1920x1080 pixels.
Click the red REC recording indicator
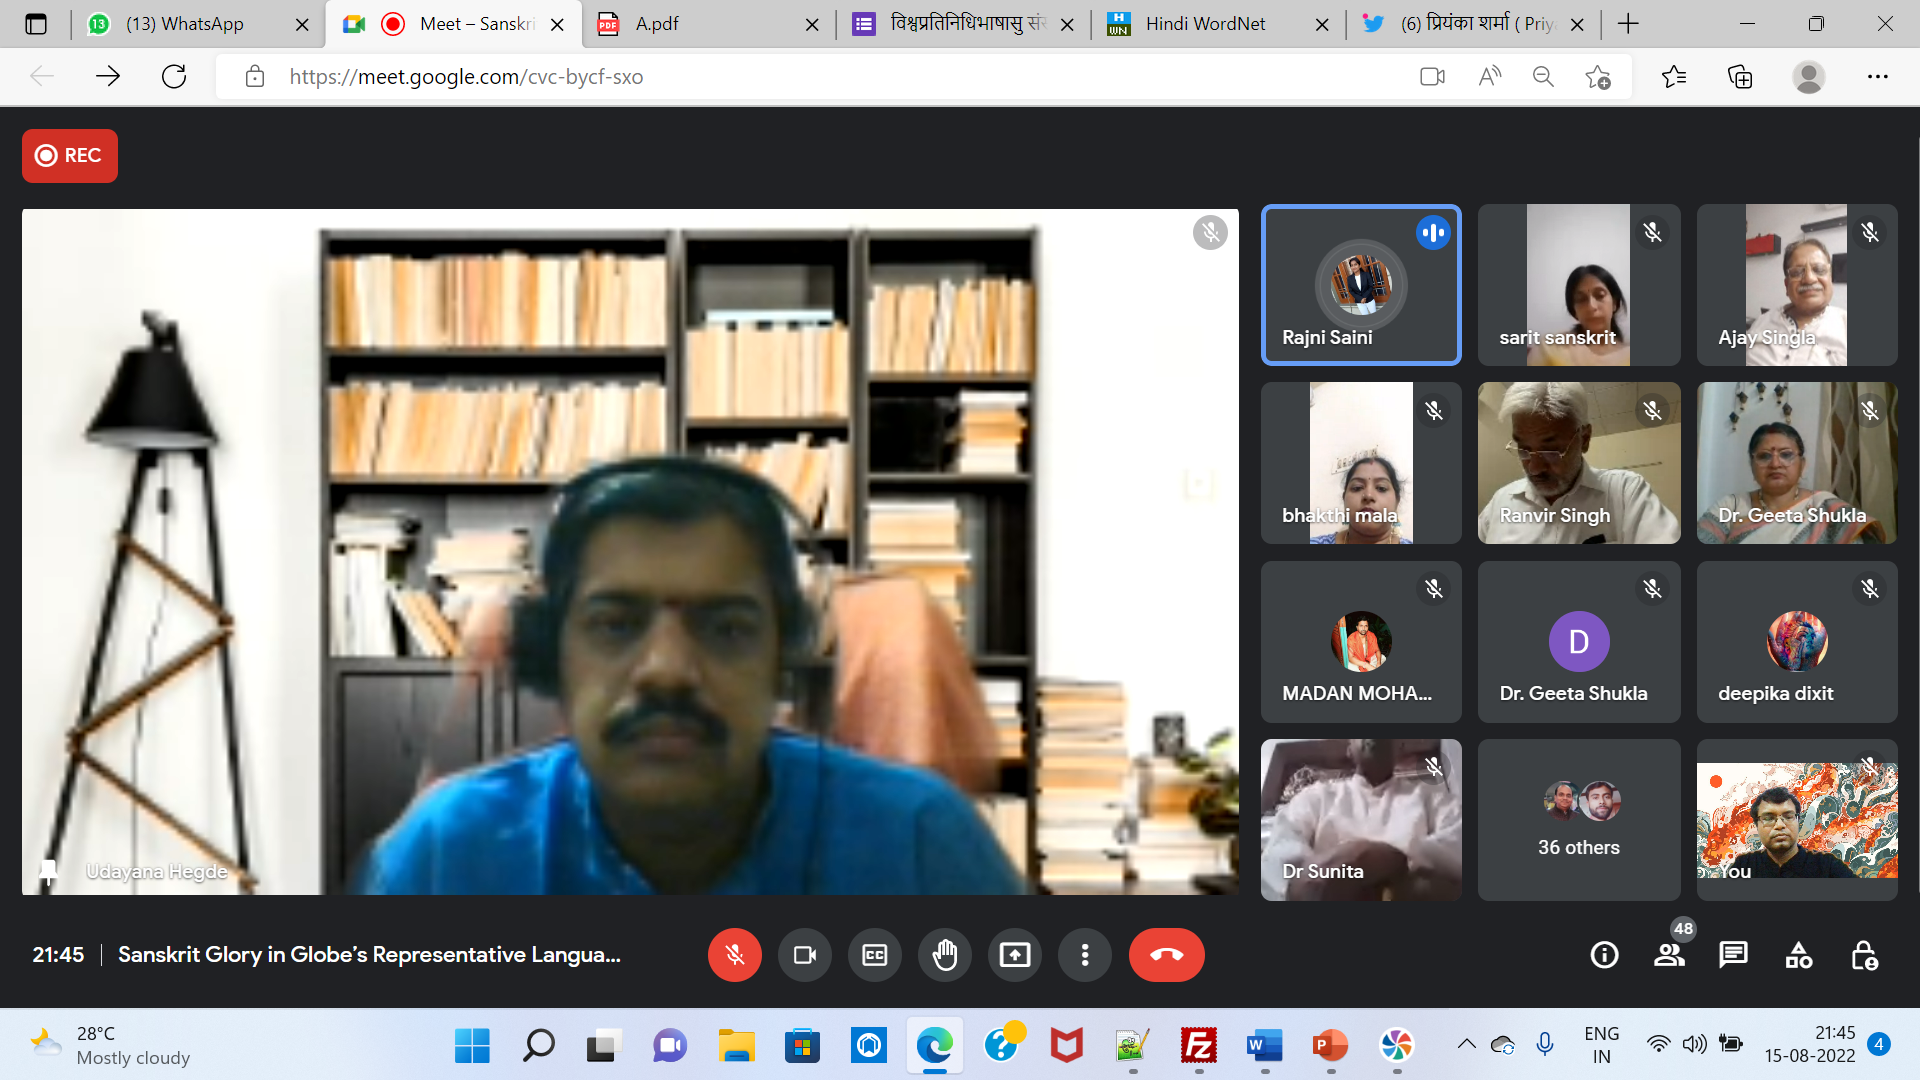pyautogui.click(x=70, y=155)
